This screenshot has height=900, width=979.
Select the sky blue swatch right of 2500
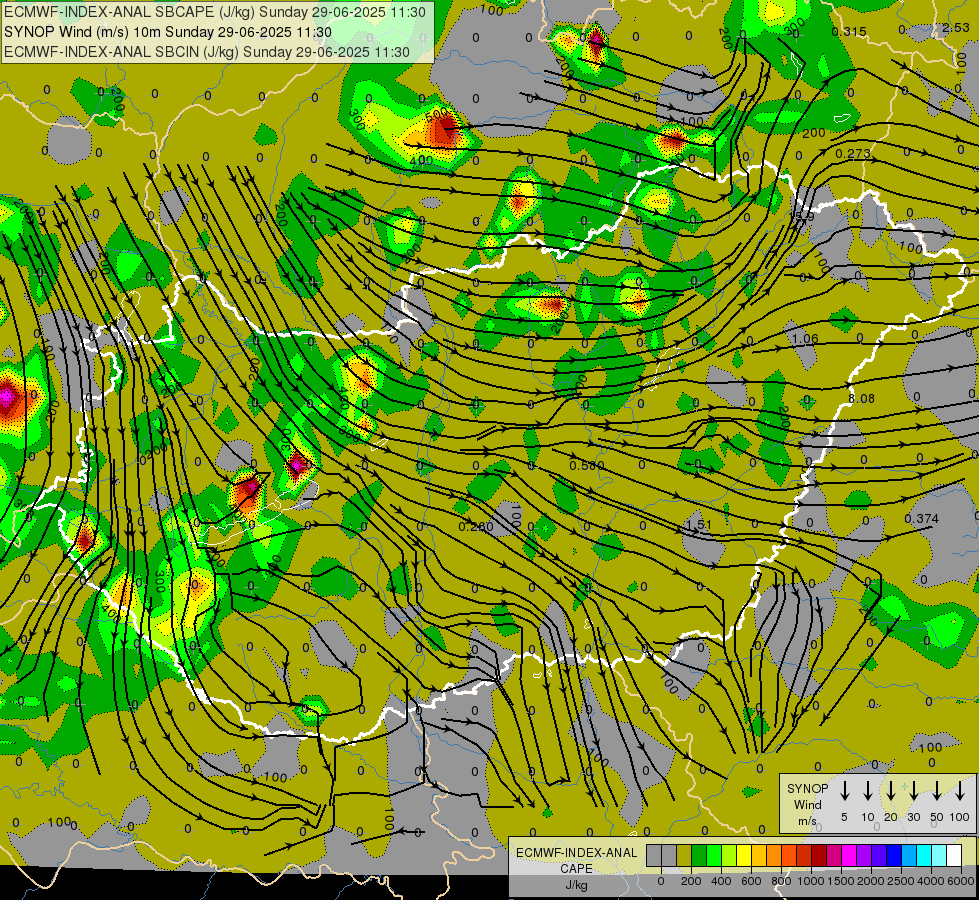[x=910, y=855]
